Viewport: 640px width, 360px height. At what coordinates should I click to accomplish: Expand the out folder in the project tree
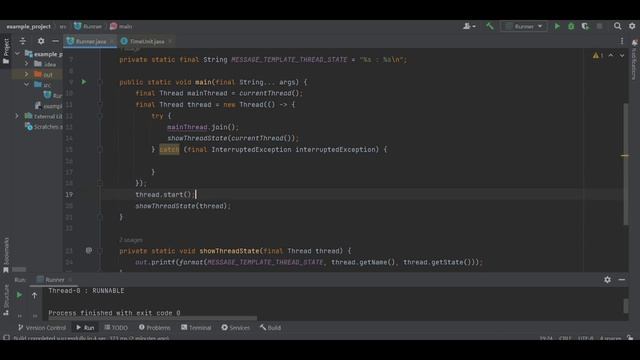(27, 74)
